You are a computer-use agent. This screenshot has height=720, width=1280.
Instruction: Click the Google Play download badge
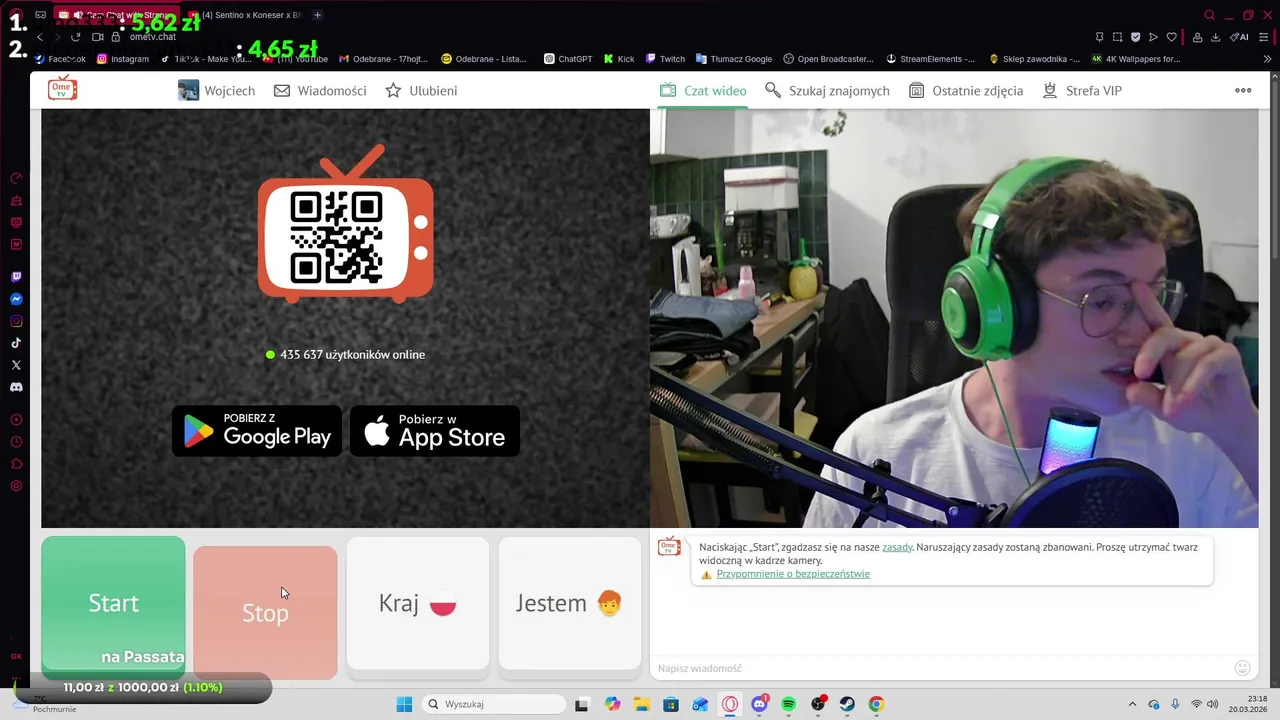coord(257,431)
